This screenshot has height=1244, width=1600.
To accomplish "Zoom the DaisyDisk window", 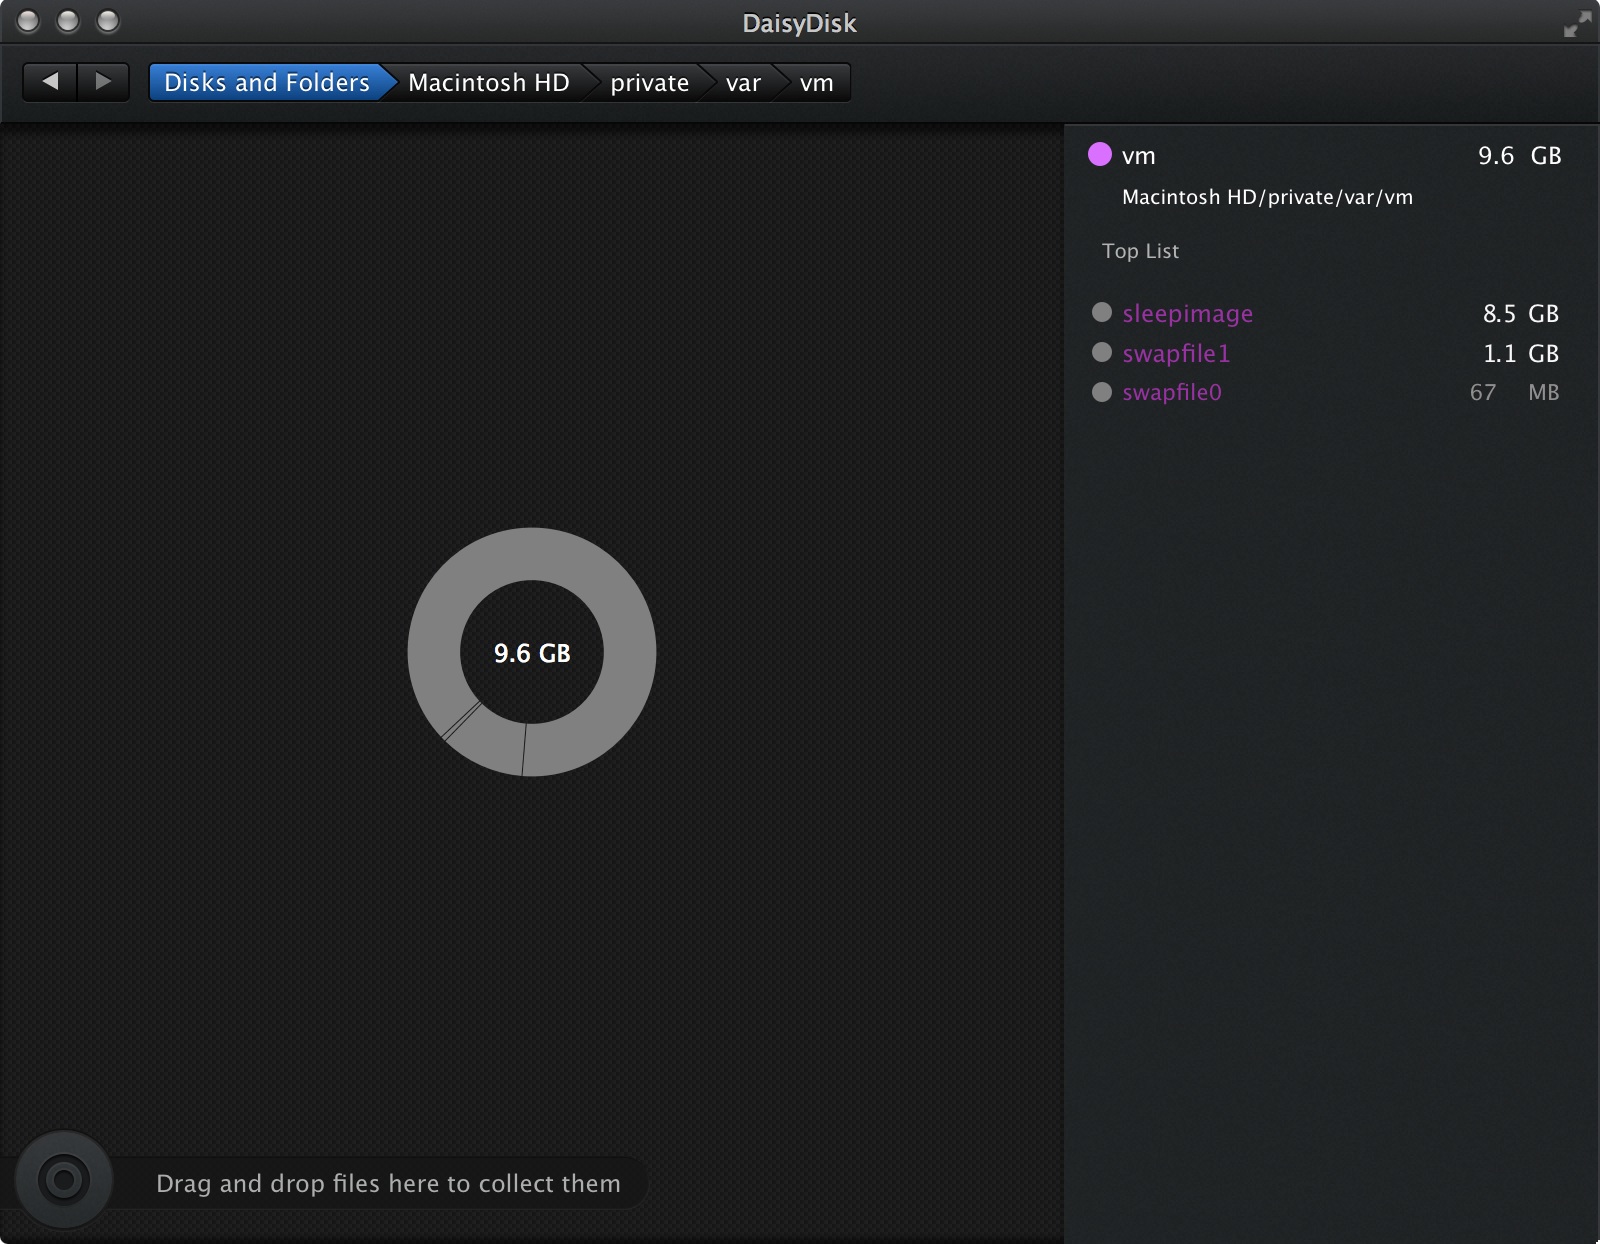I will click(x=108, y=21).
